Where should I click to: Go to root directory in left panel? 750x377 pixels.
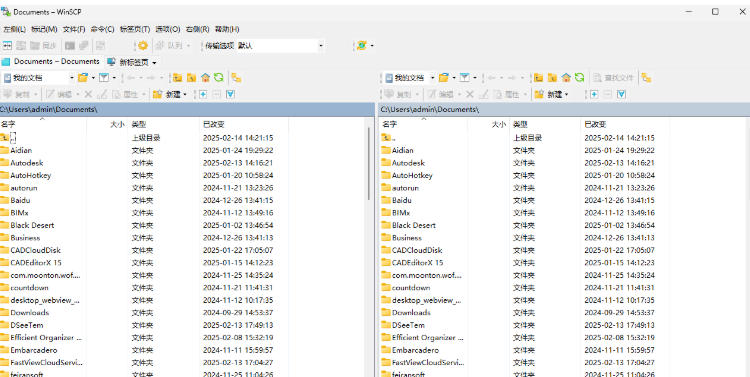coord(191,78)
